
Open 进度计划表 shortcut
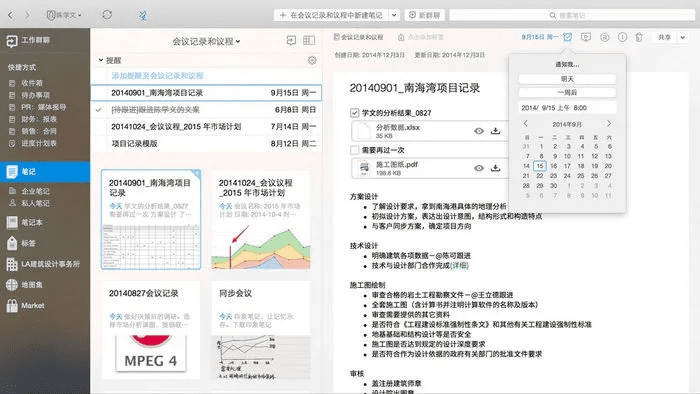pos(33,143)
